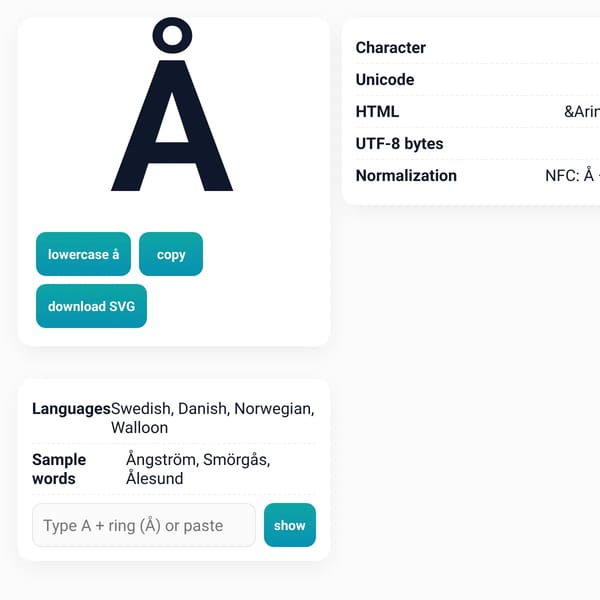Click the Swedish, Danish, Norwegian languages text
This screenshot has width=600, height=600.
[x=213, y=409]
